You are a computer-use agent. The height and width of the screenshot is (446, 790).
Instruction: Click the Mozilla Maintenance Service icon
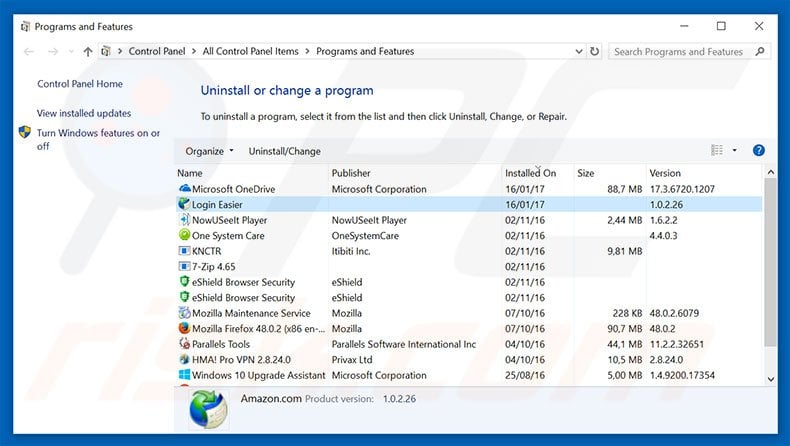click(x=184, y=312)
